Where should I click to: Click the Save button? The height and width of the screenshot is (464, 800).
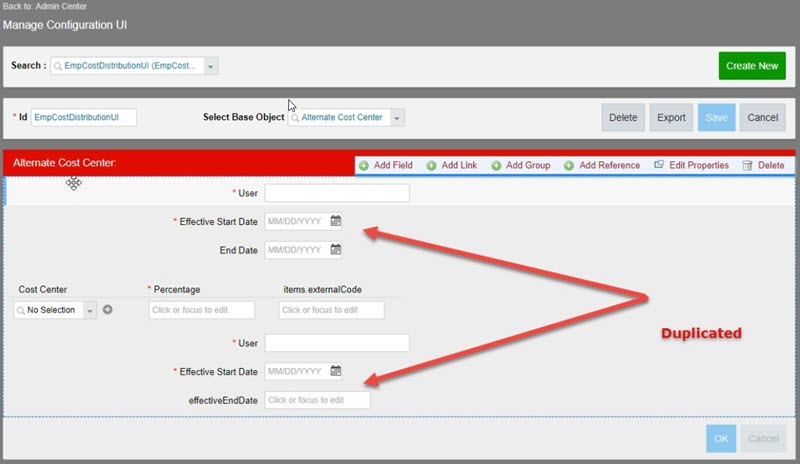coord(716,117)
